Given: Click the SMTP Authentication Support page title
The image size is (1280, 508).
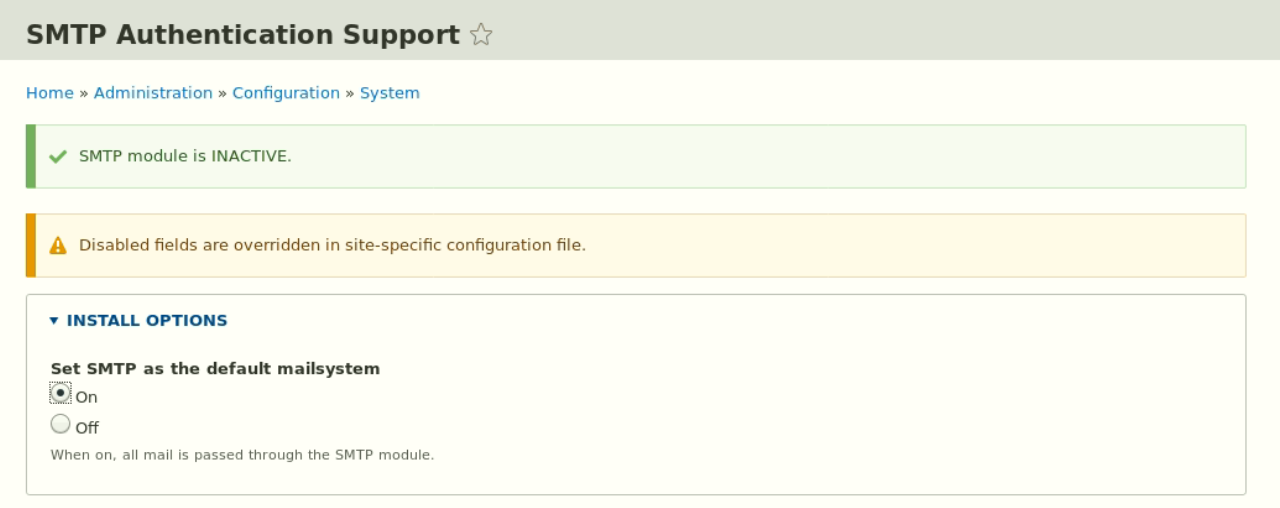Looking at the screenshot, I should pos(242,35).
